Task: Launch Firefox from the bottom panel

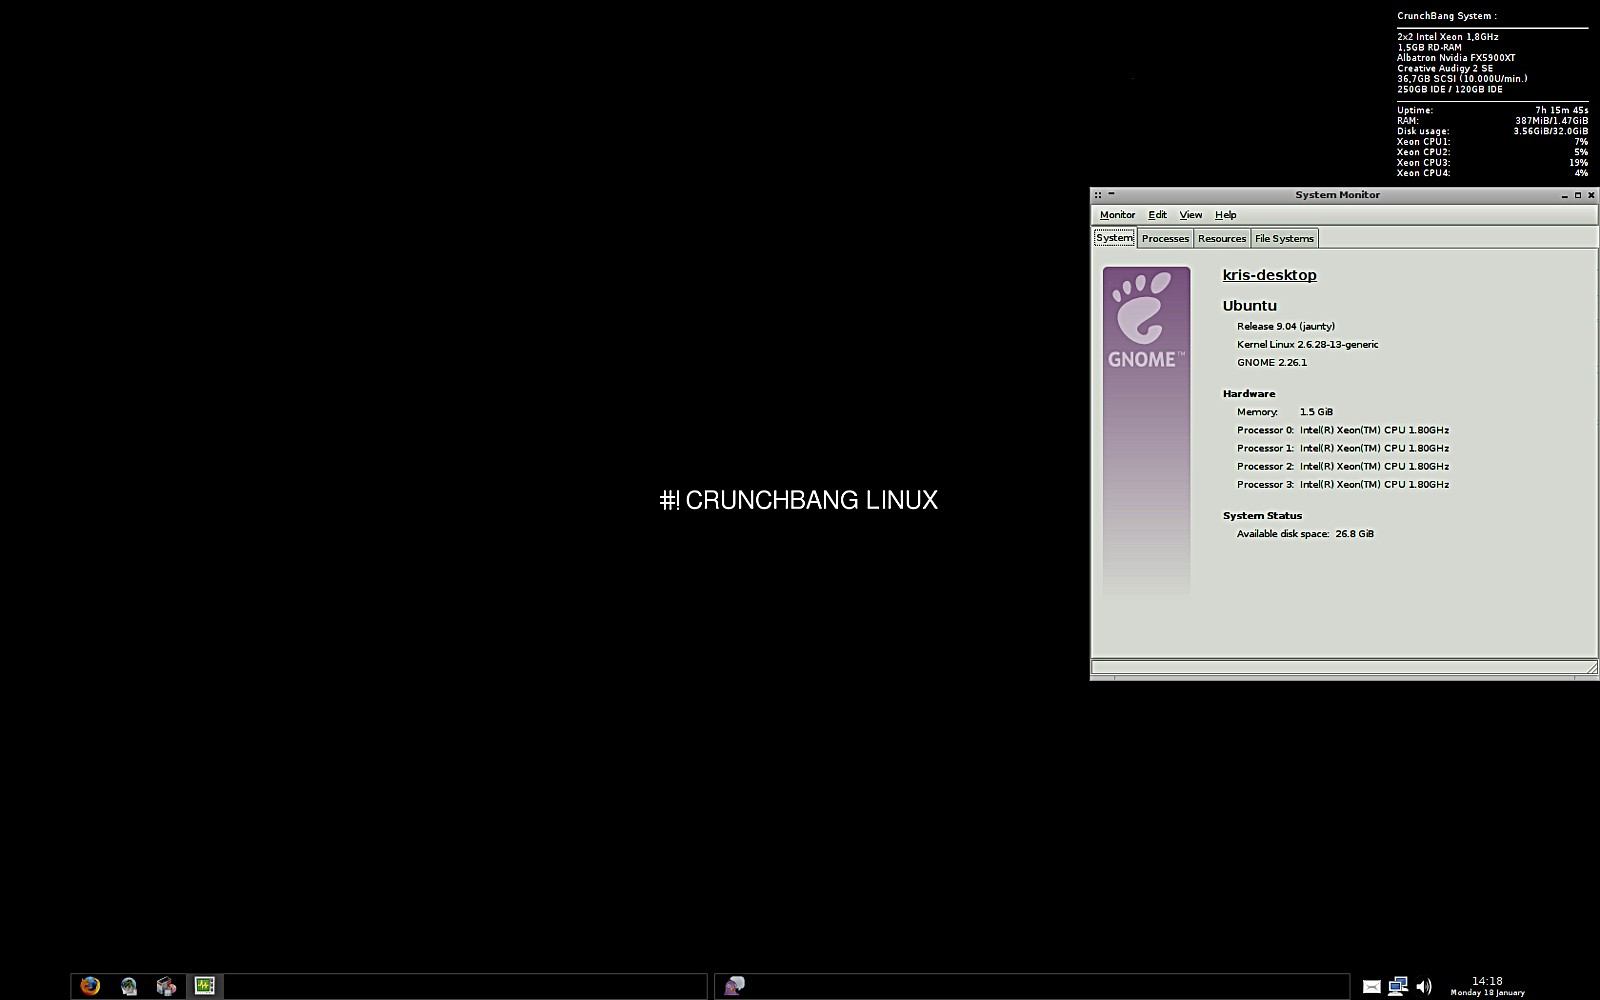Action: 90,986
